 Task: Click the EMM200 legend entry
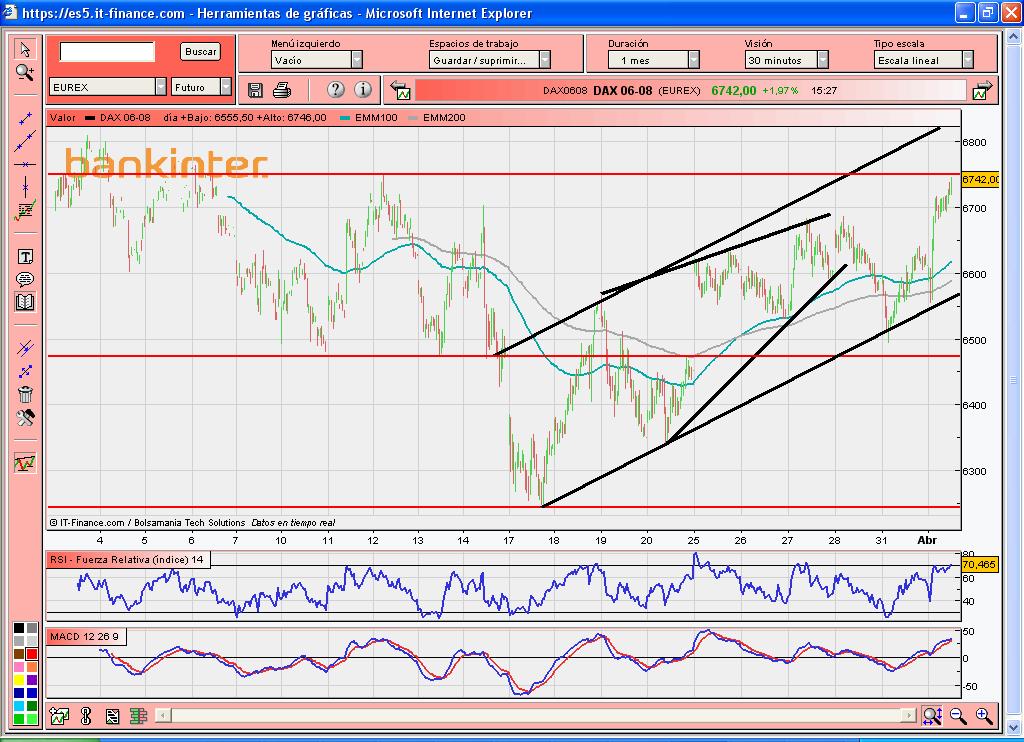pyautogui.click(x=437, y=118)
